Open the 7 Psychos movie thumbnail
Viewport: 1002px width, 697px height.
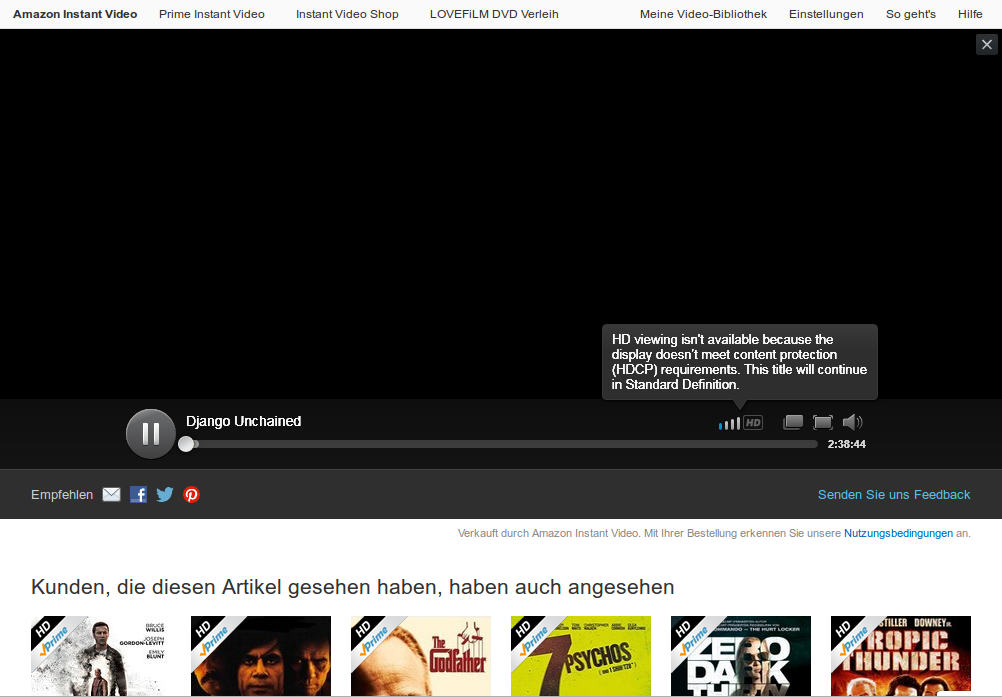click(x=581, y=656)
